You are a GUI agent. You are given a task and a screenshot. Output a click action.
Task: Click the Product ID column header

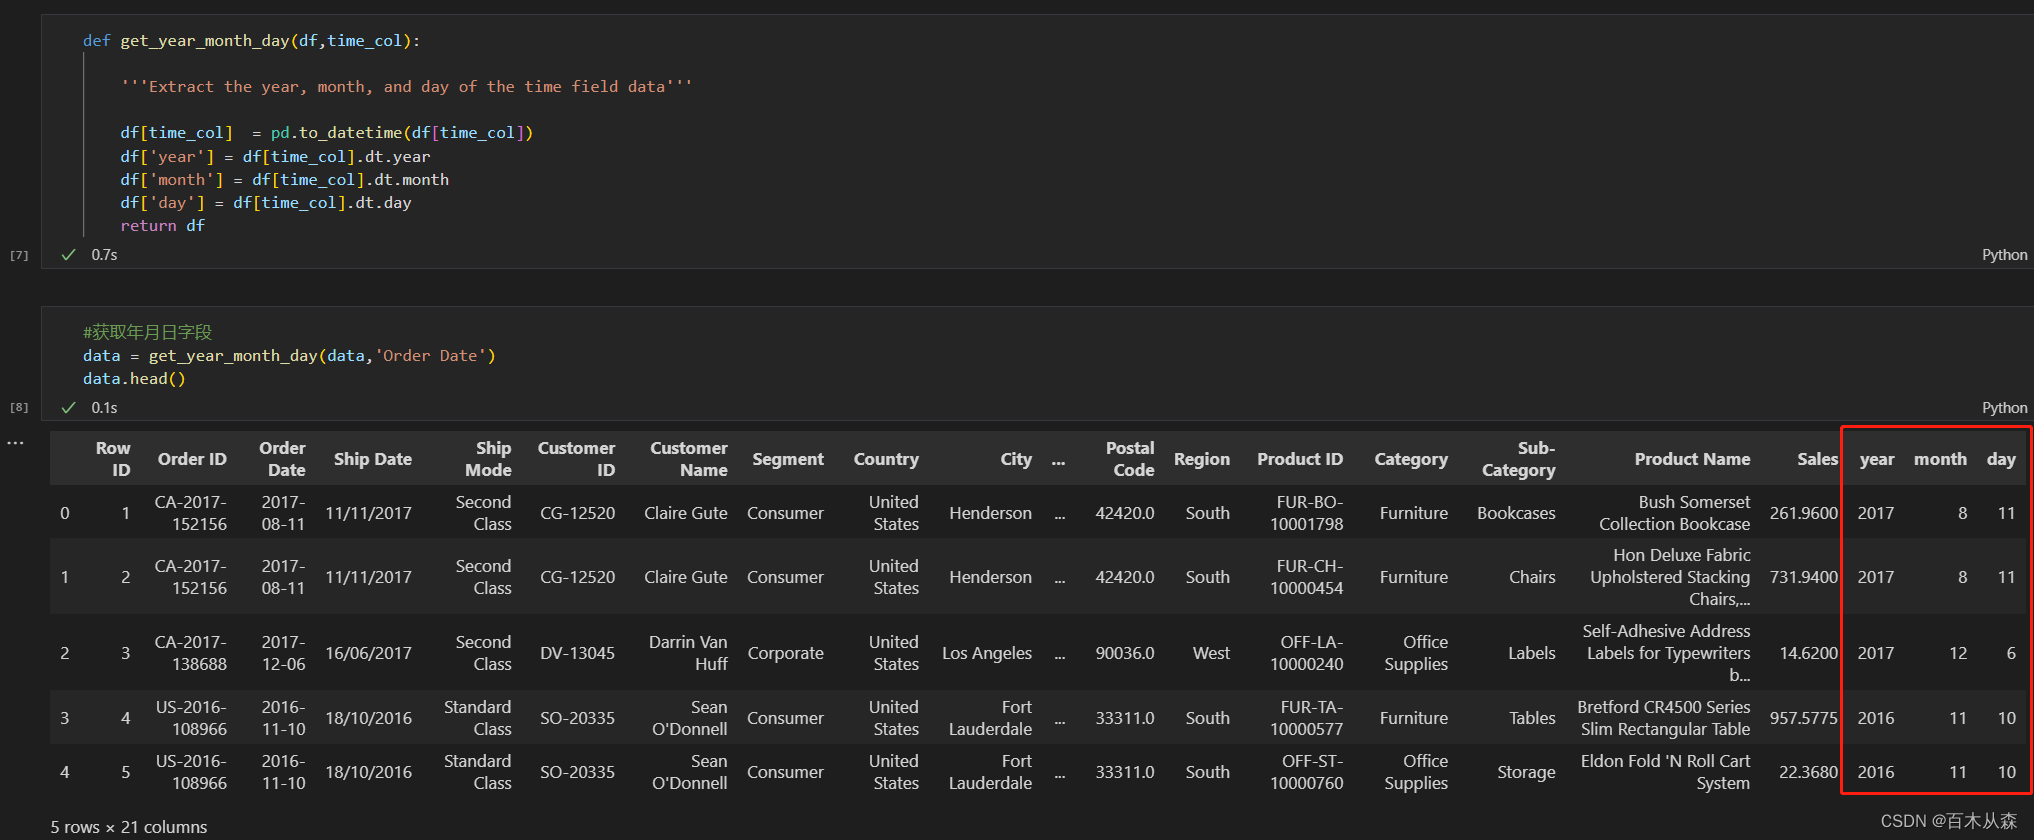[1300, 459]
